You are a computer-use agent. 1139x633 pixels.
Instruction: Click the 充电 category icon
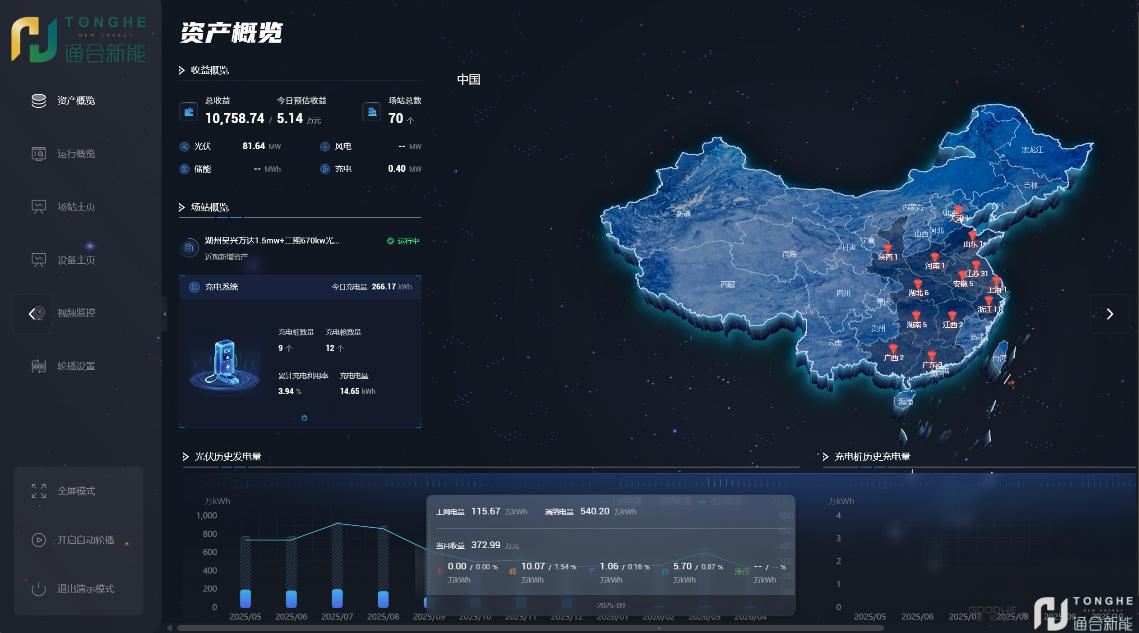[325, 169]
